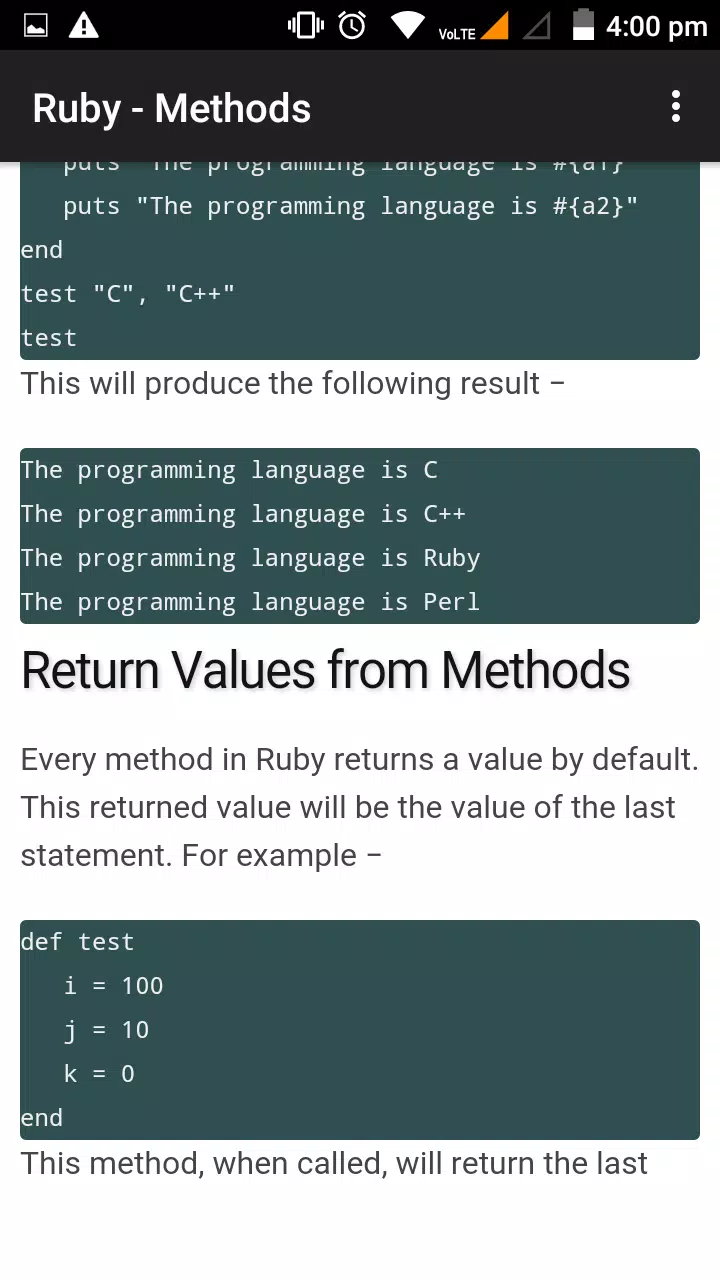The image size is (720, 1280).
Task: Tap the battery icon in the status bar
Action: (x=583, y=26)
